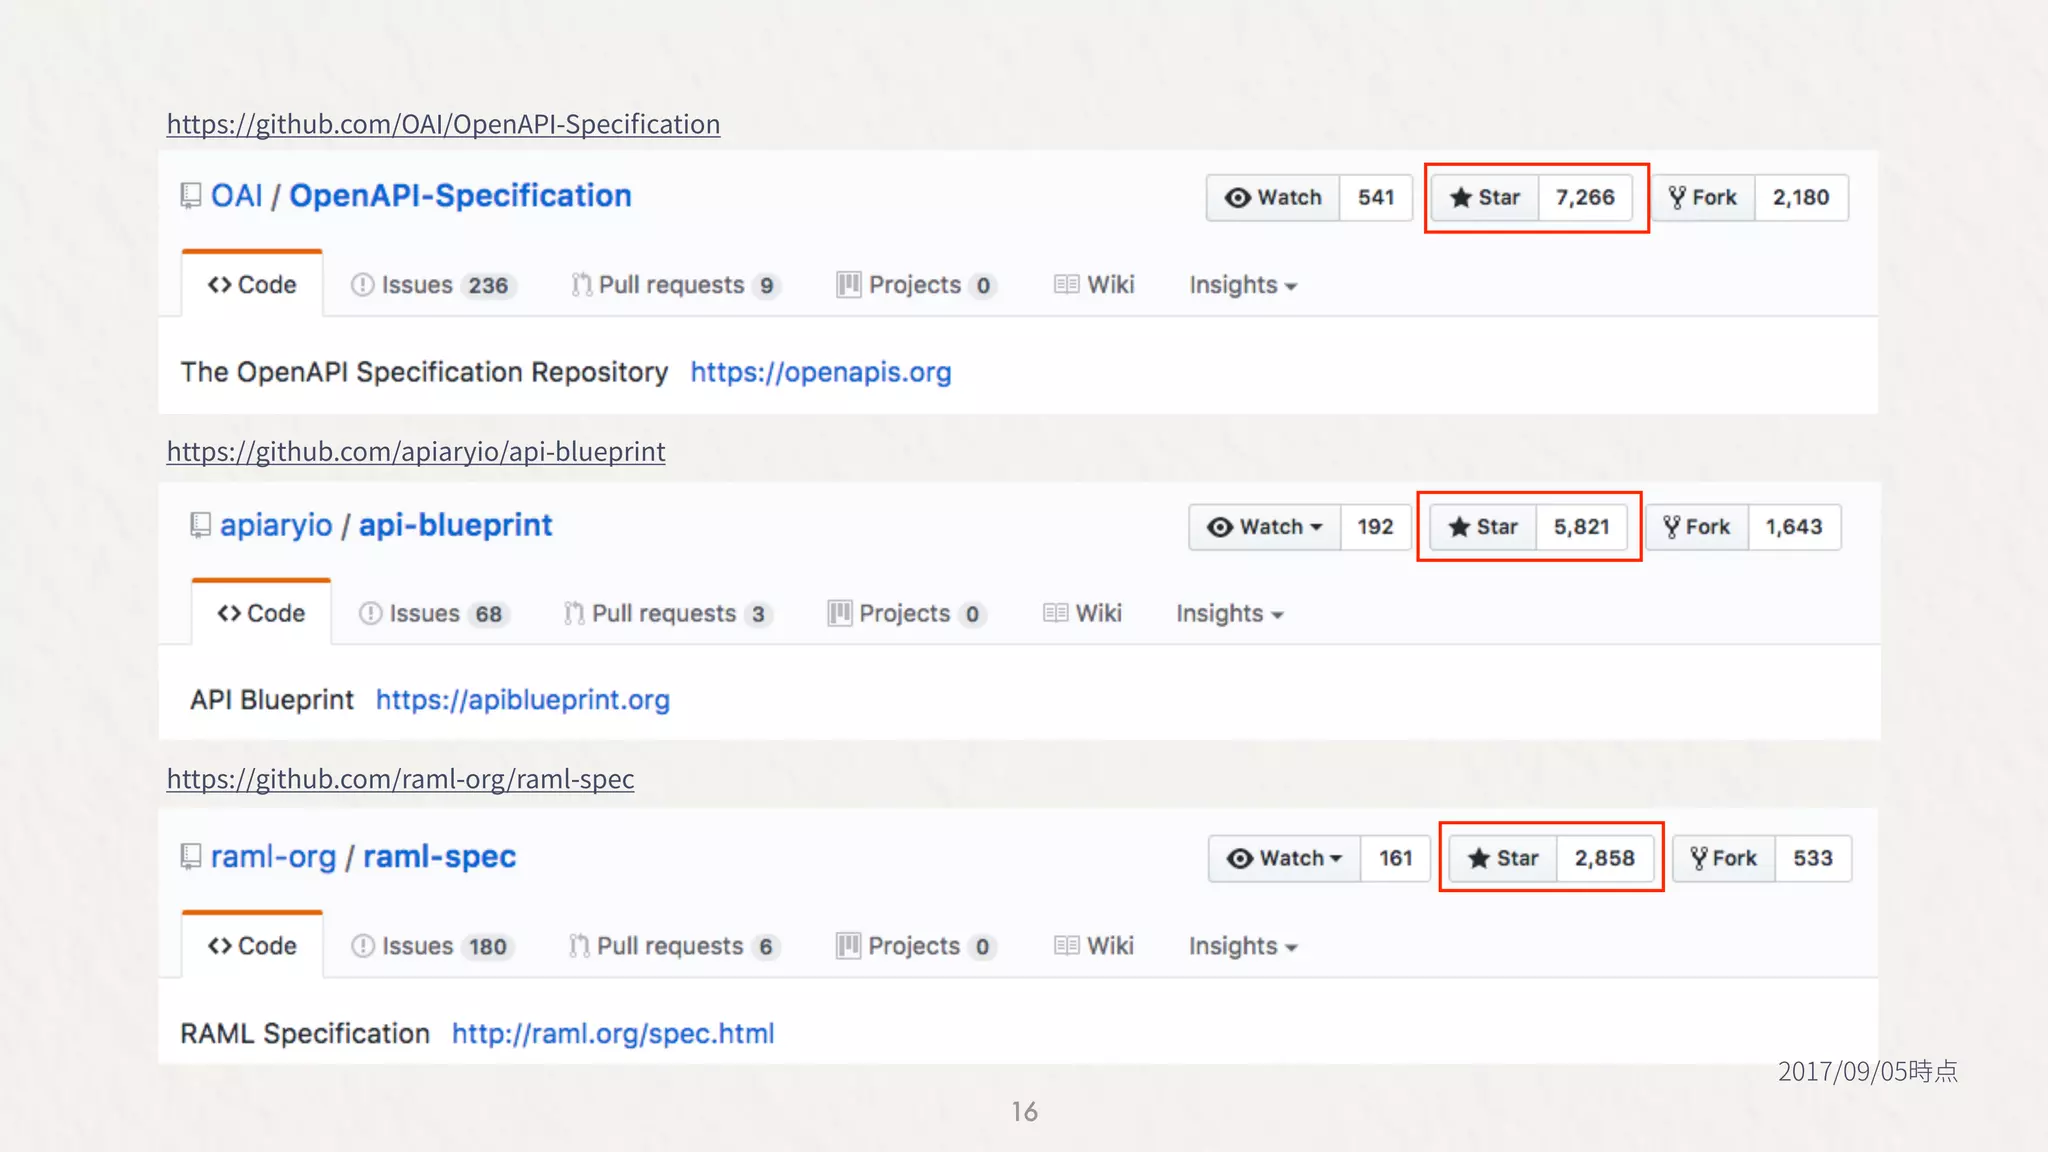Click the 7,266 star count
The image size is (2048, 1152).
[x=1585, y=198]
